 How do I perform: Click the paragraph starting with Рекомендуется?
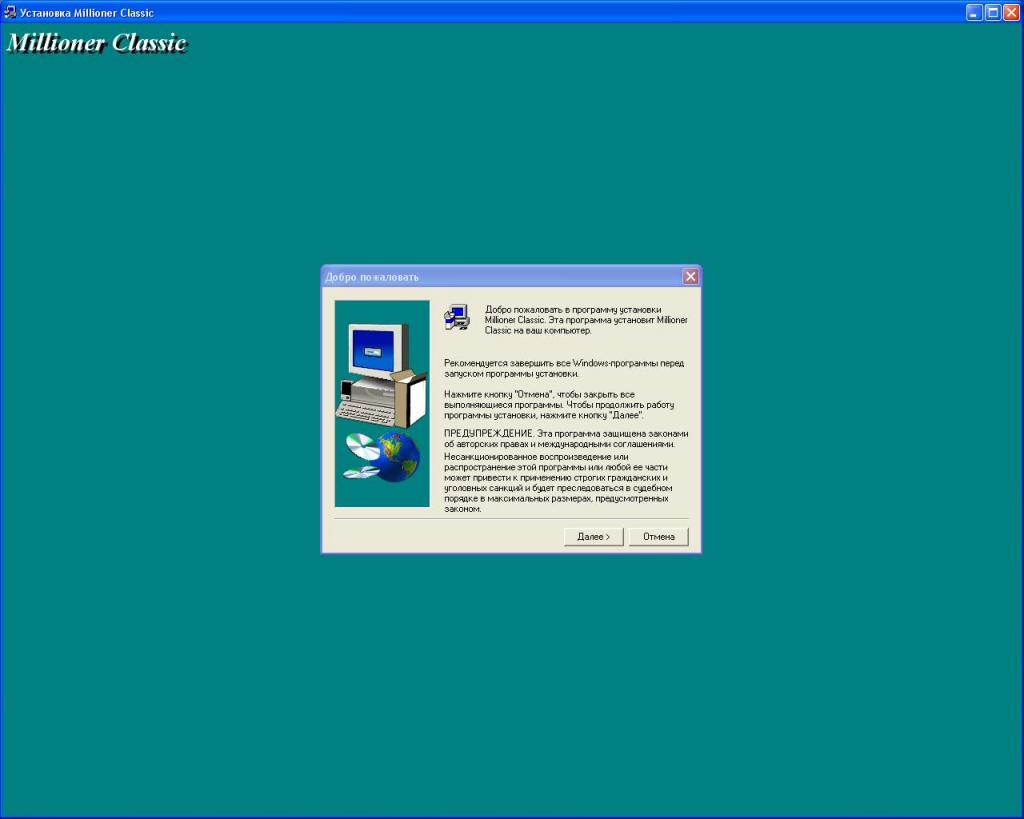click(x=564, y=368)
